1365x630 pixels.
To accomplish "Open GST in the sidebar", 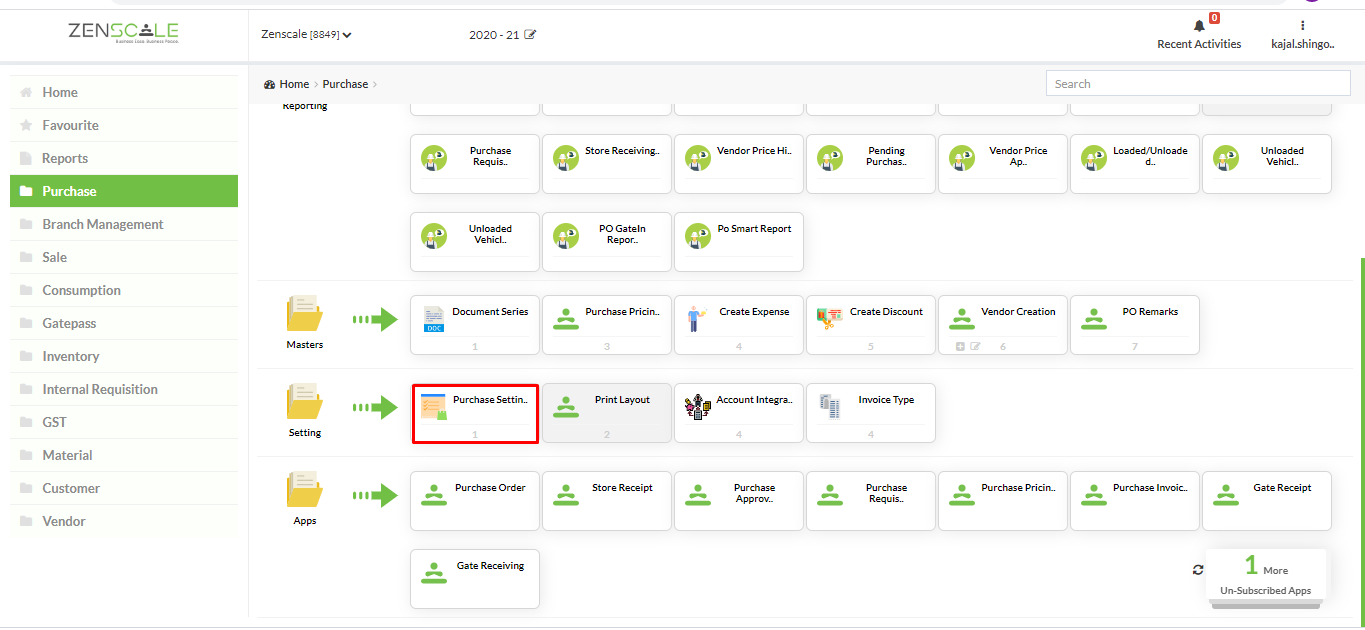I will click(124, 422).
